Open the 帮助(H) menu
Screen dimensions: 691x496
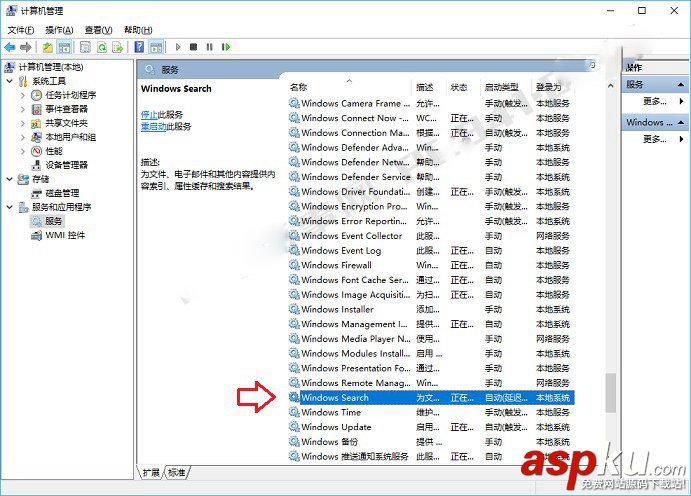click(138, 30)
